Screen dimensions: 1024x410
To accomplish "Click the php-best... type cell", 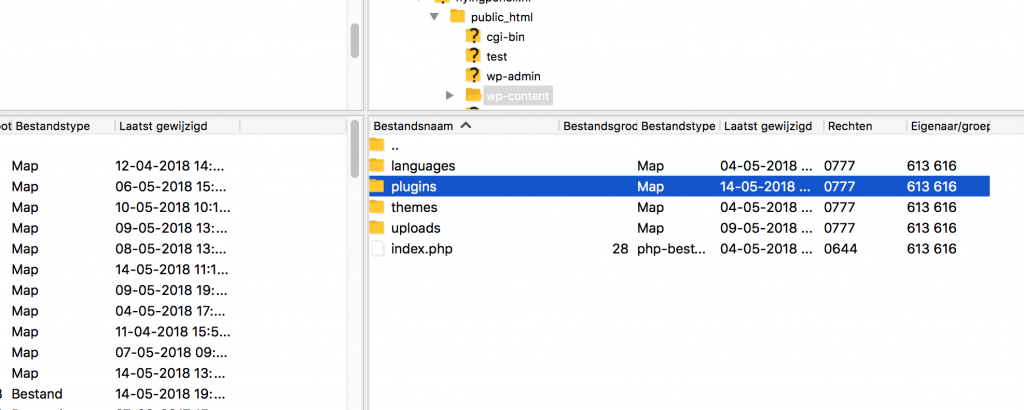I will tap(671, 249).
